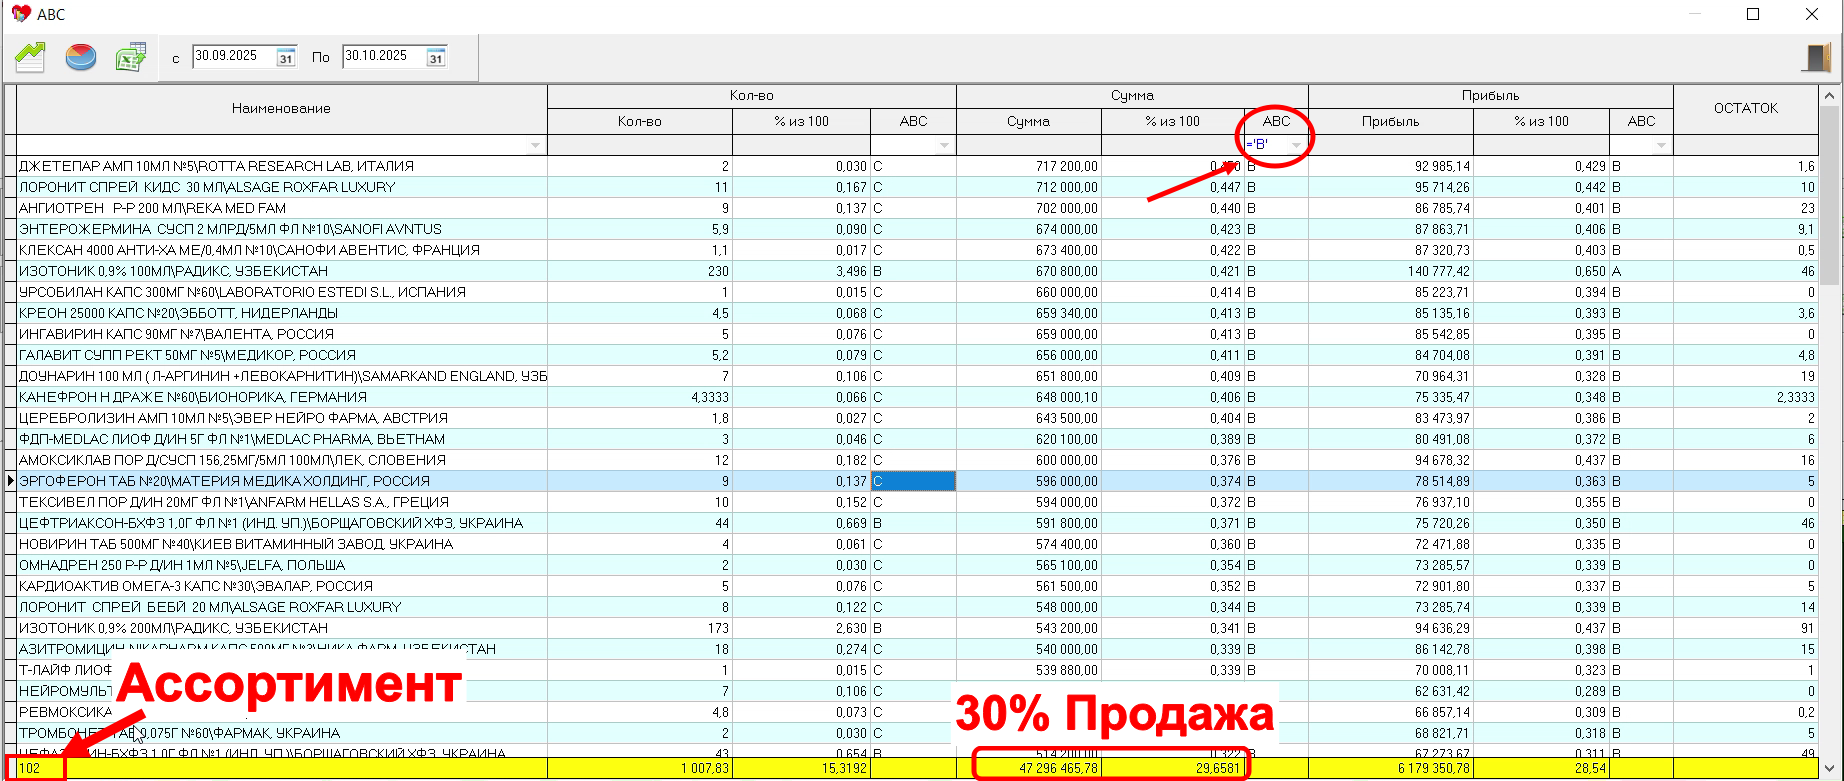Open the Наименование filter dropdown
Image resolution: width=1844 pixels, height=781 pixels.
point(535,146)
